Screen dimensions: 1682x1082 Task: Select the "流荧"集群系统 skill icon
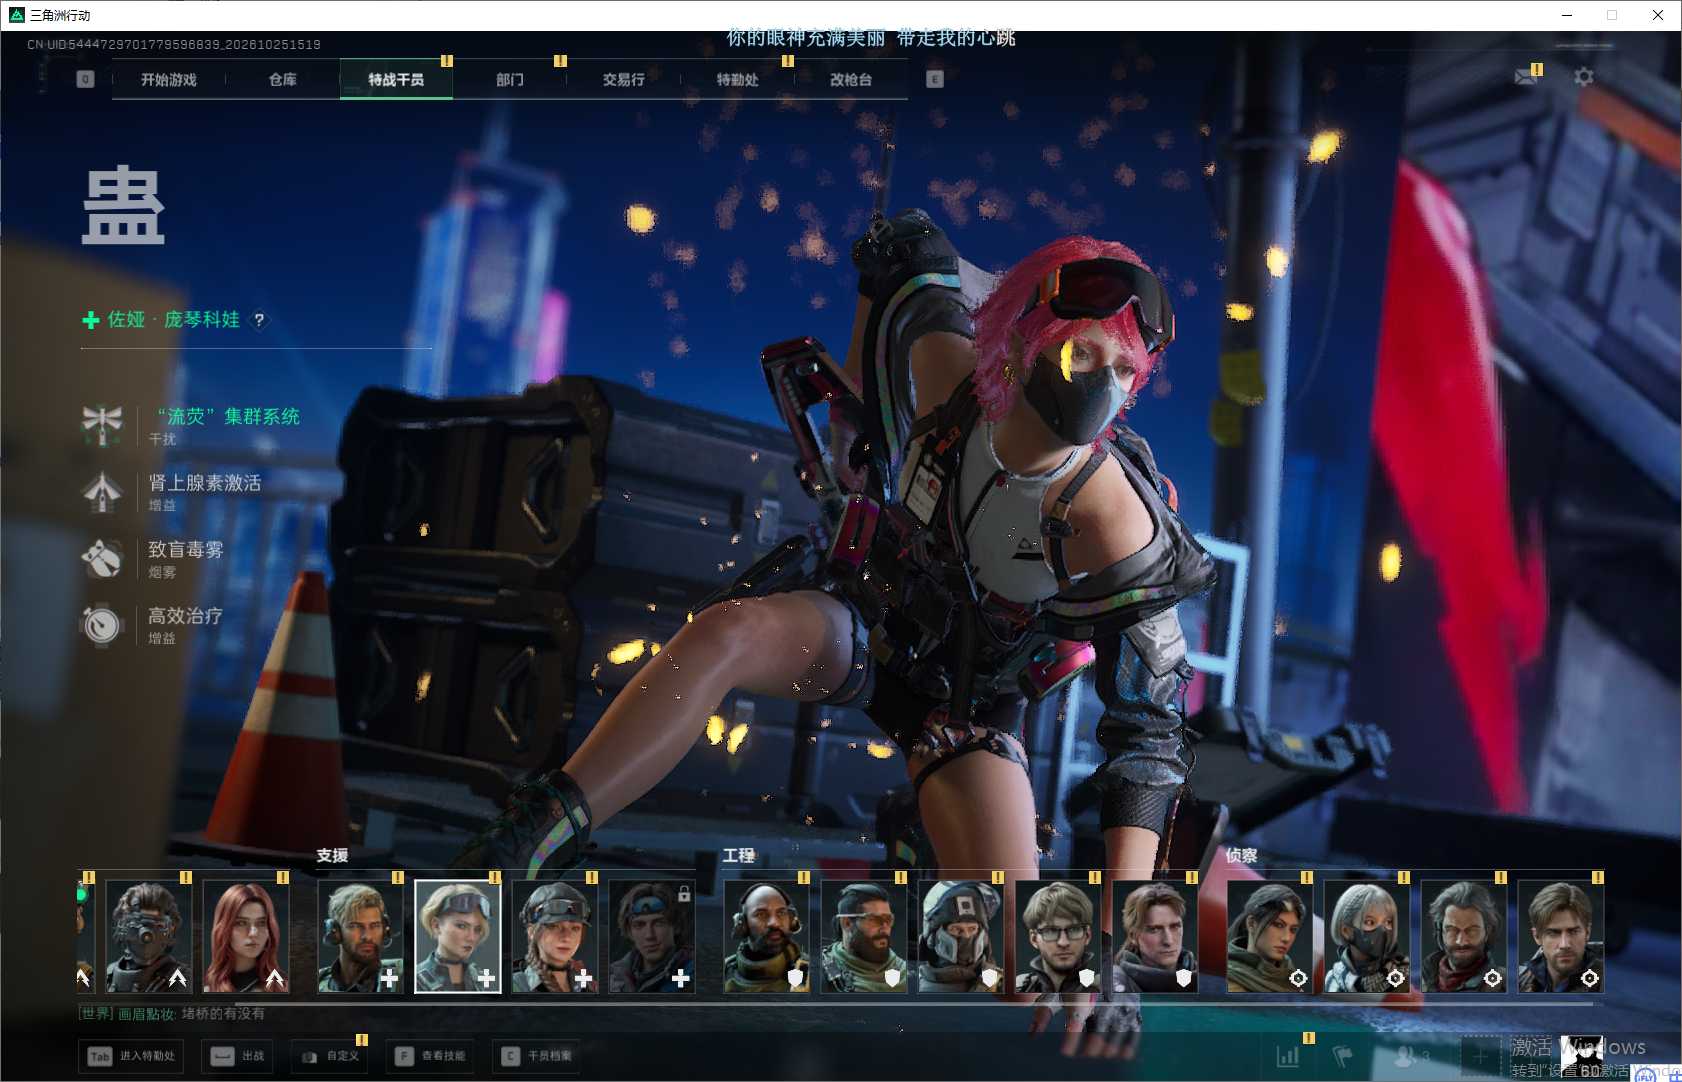point(102,425)
